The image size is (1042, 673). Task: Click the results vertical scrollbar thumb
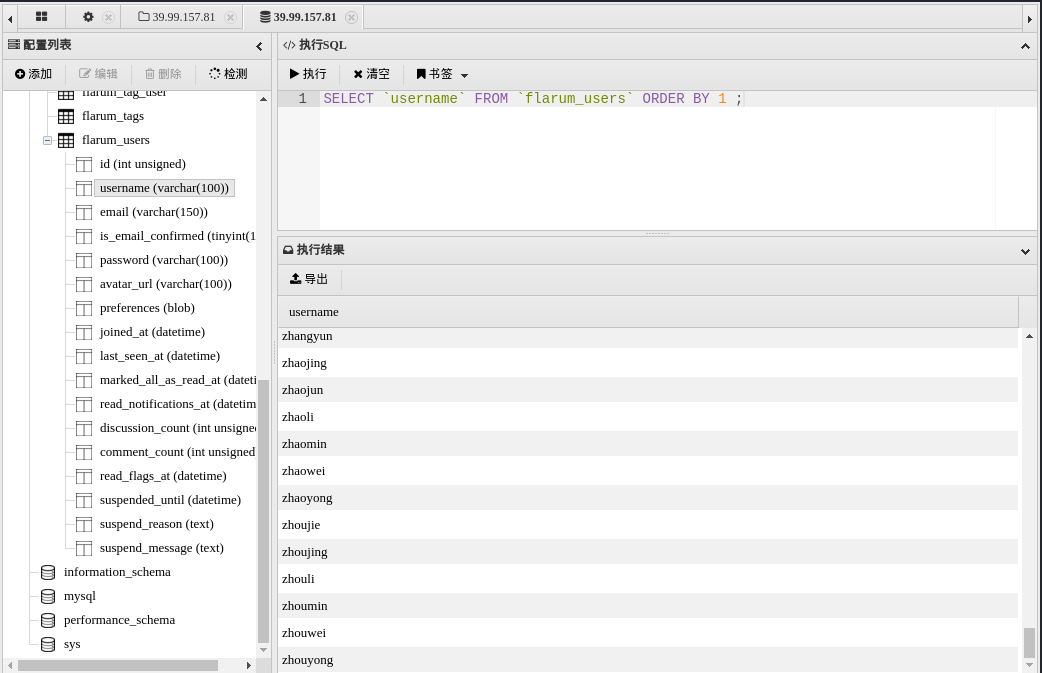(x=1029, y=642)
